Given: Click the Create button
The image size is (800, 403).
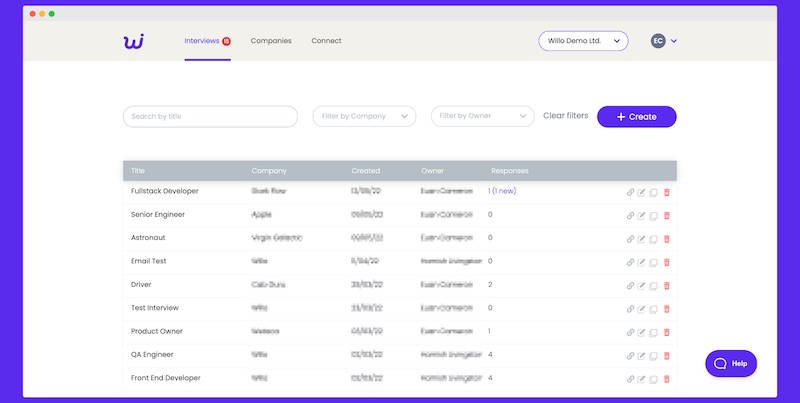Looking at the screenshot, I should coord(637,117).
